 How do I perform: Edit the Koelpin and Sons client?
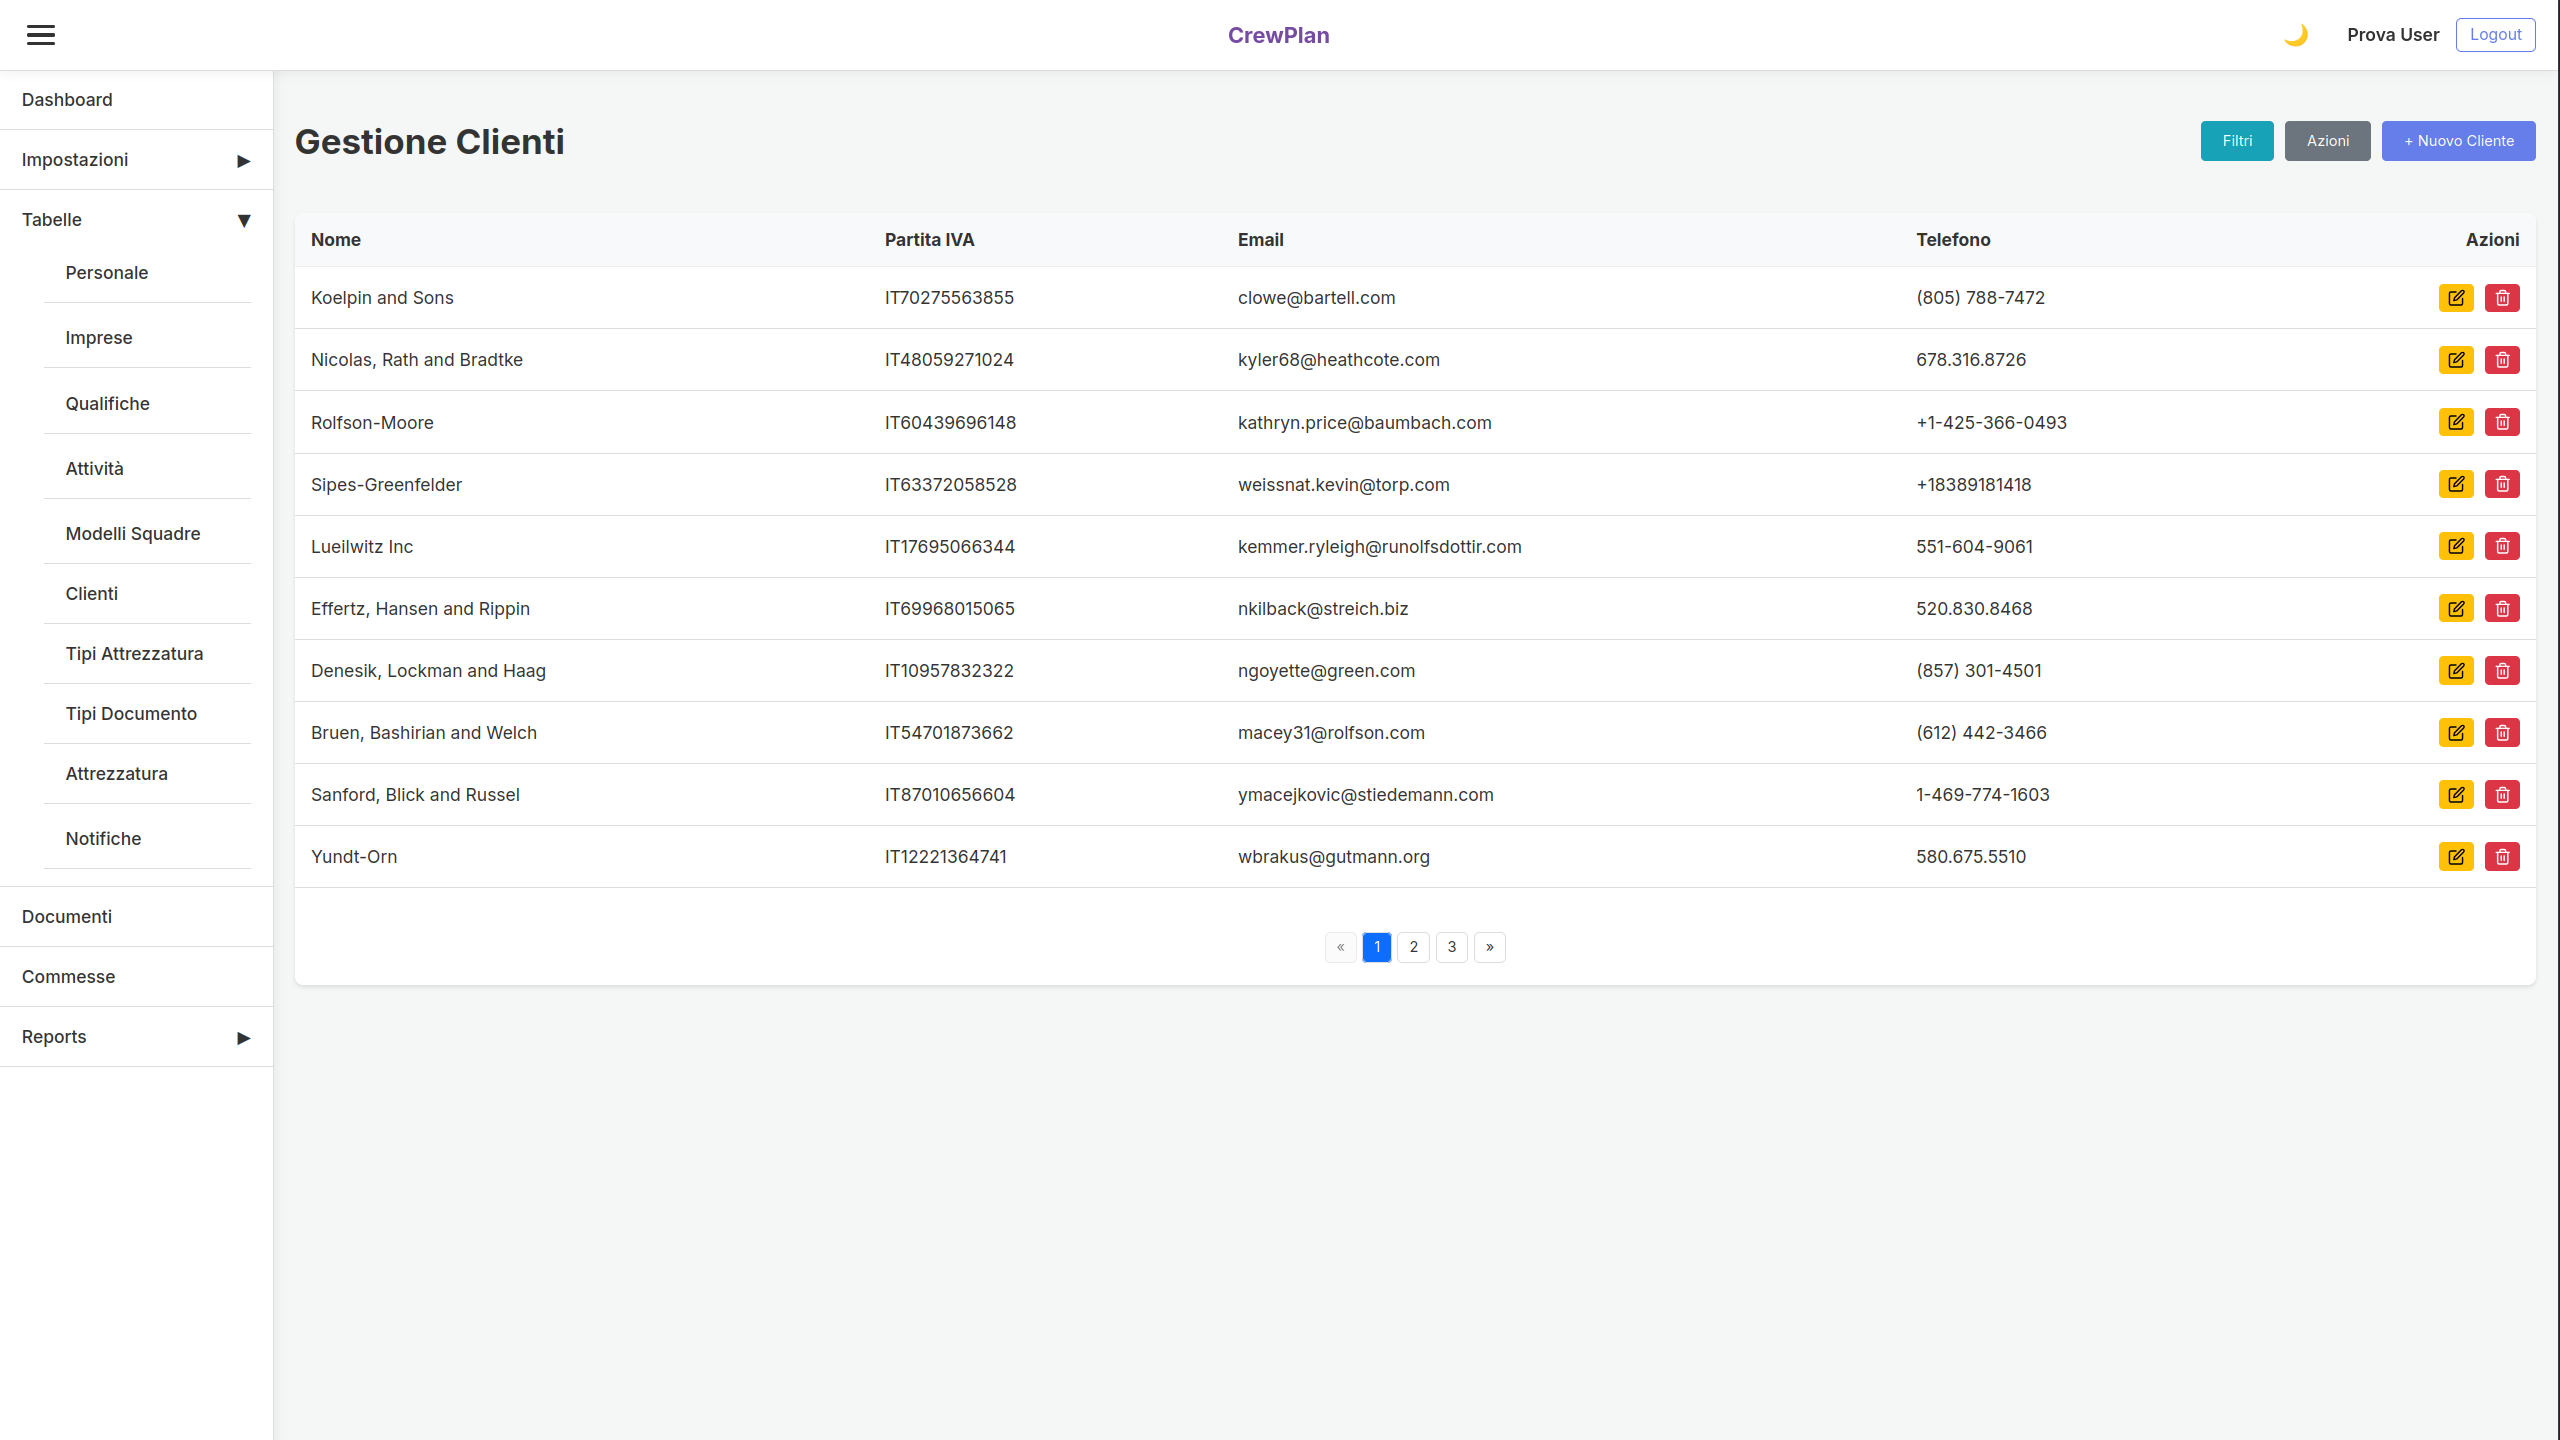point(2456,298)
